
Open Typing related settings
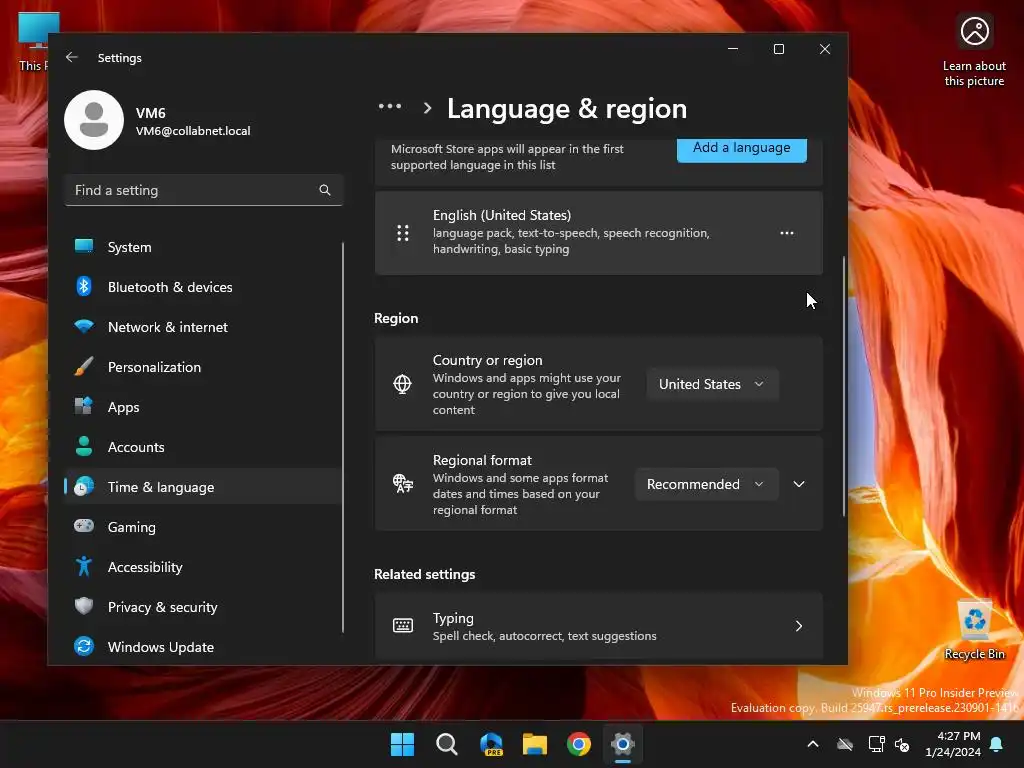tap(598, 626)
